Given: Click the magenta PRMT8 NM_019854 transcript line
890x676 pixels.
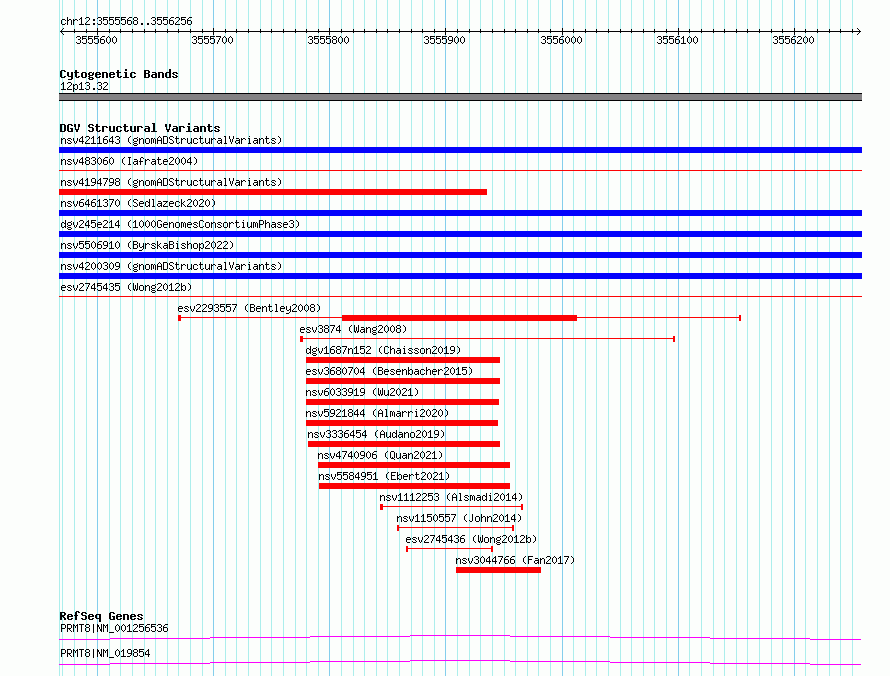Looking at the screenshot, I should [x=460, y=662].
